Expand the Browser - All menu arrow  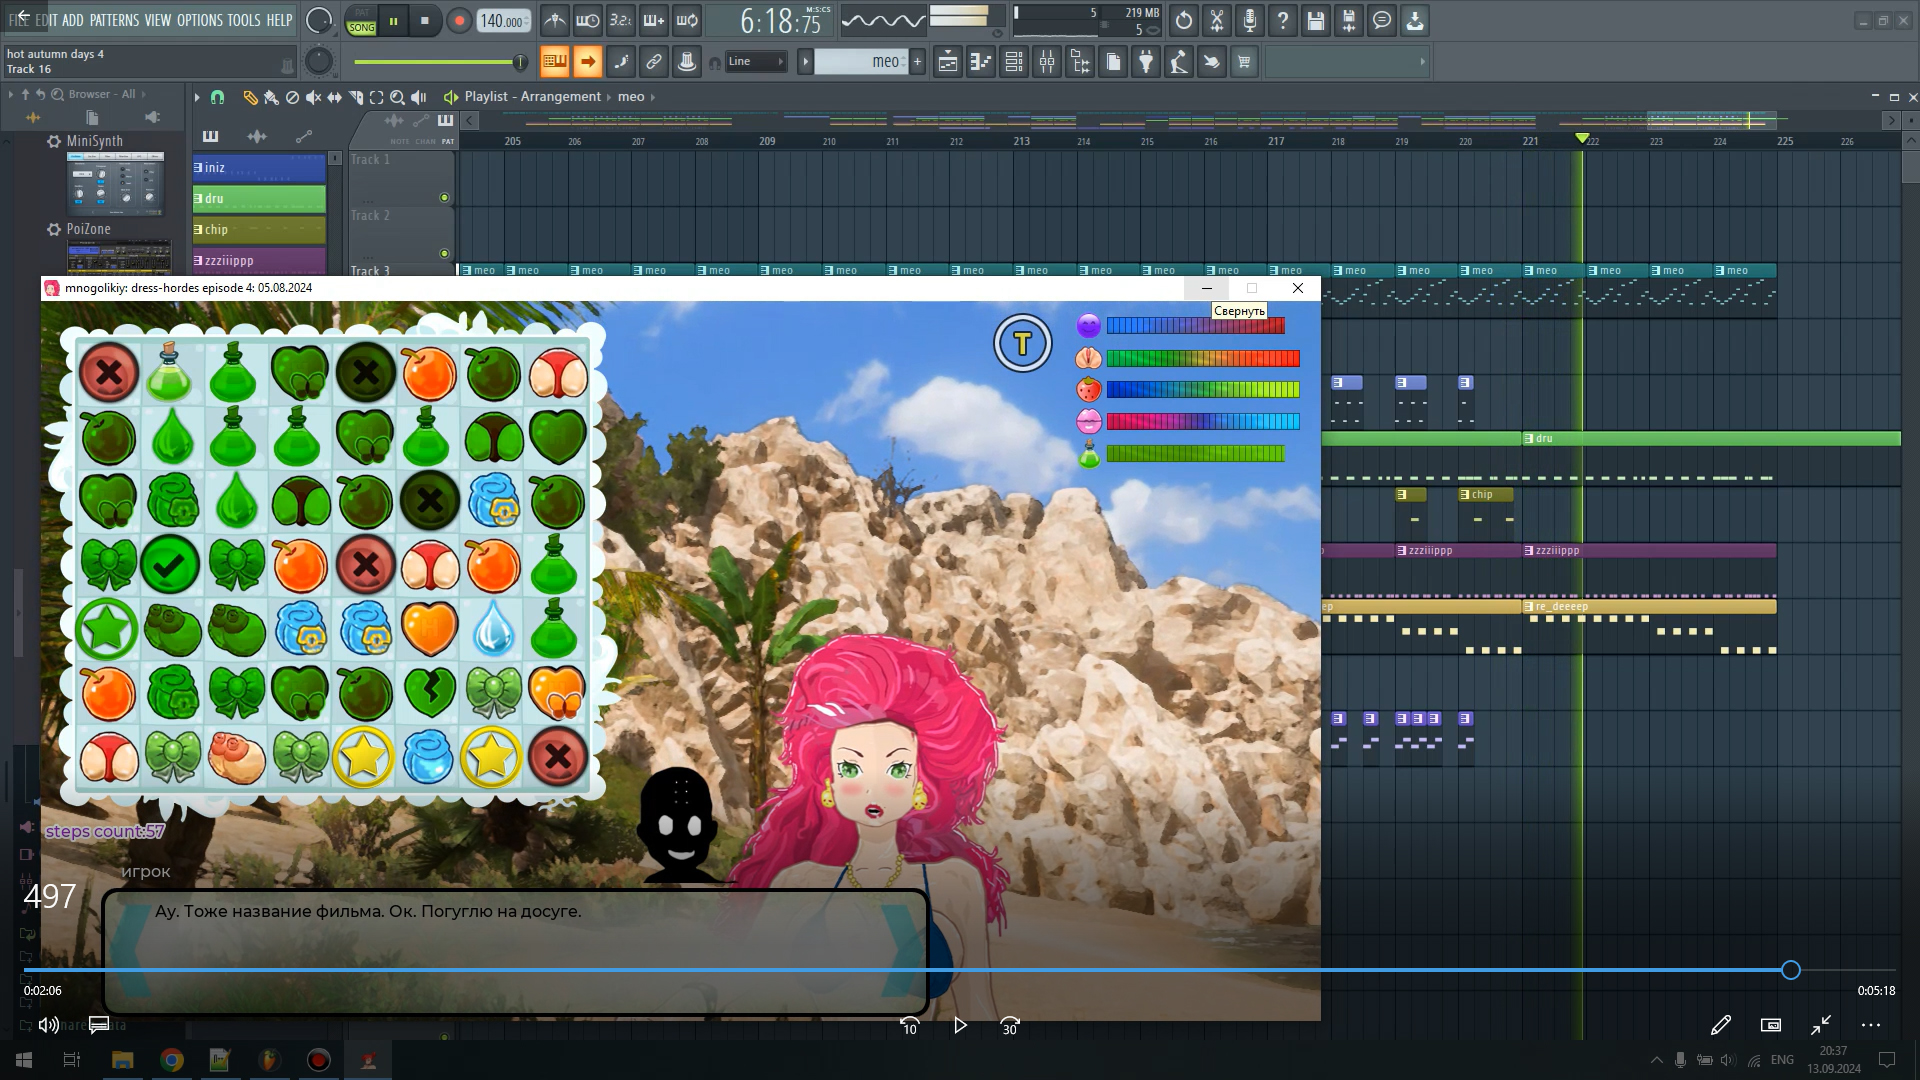[144, 94]
